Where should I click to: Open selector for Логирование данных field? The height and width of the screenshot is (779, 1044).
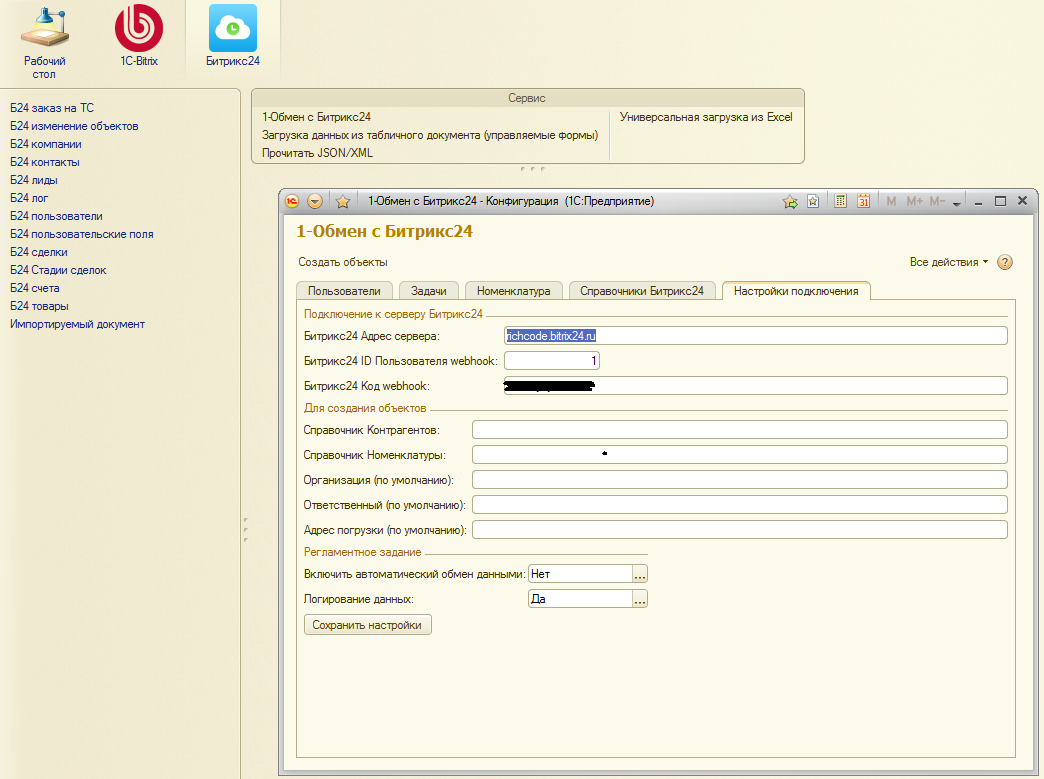tap(640, 599)
